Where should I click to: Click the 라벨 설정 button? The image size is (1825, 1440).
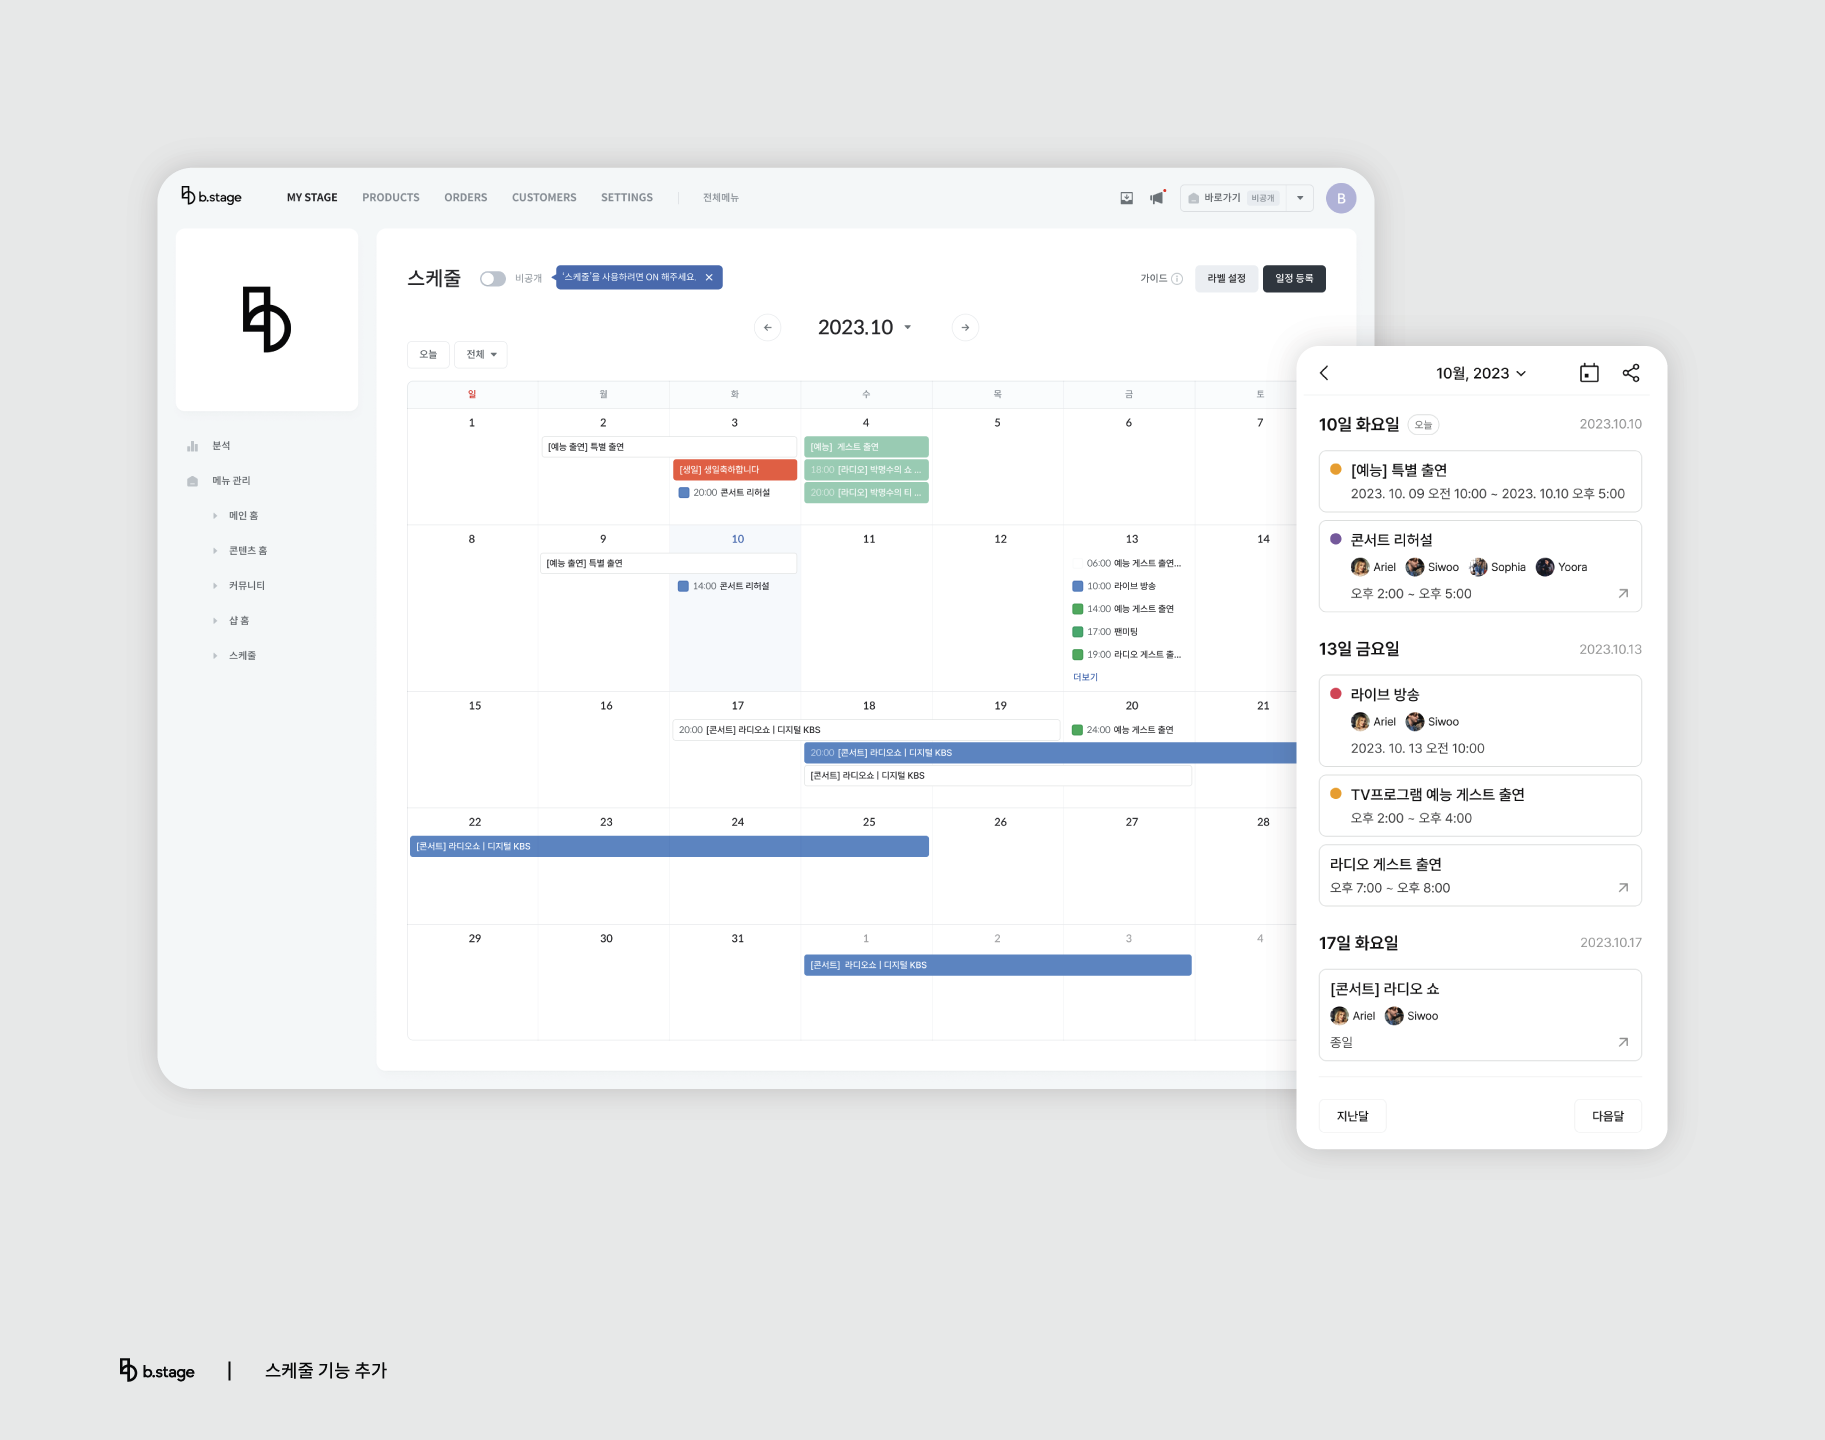[1226, 279]
